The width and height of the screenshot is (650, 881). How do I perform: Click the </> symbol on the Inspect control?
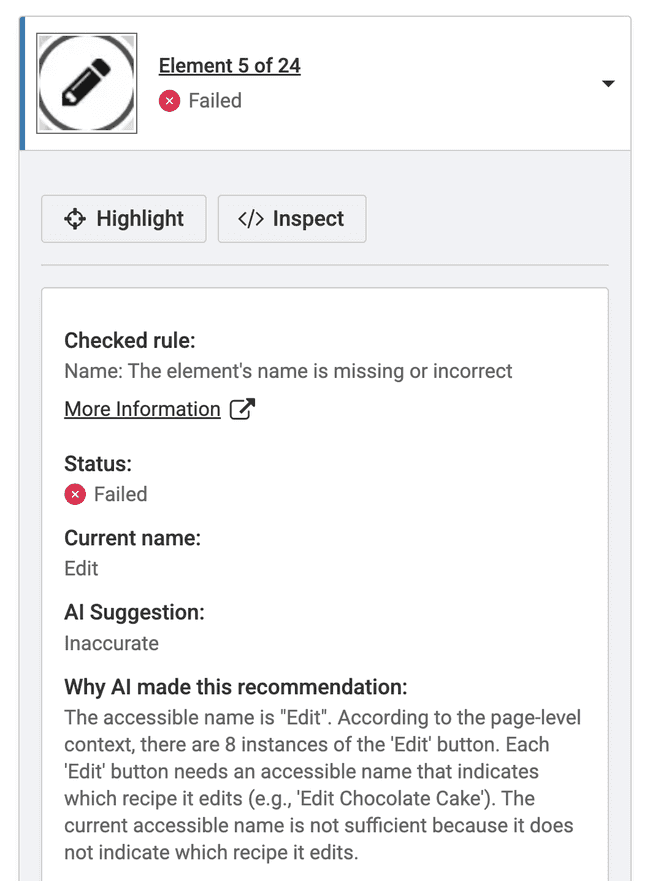coord(252,218)
